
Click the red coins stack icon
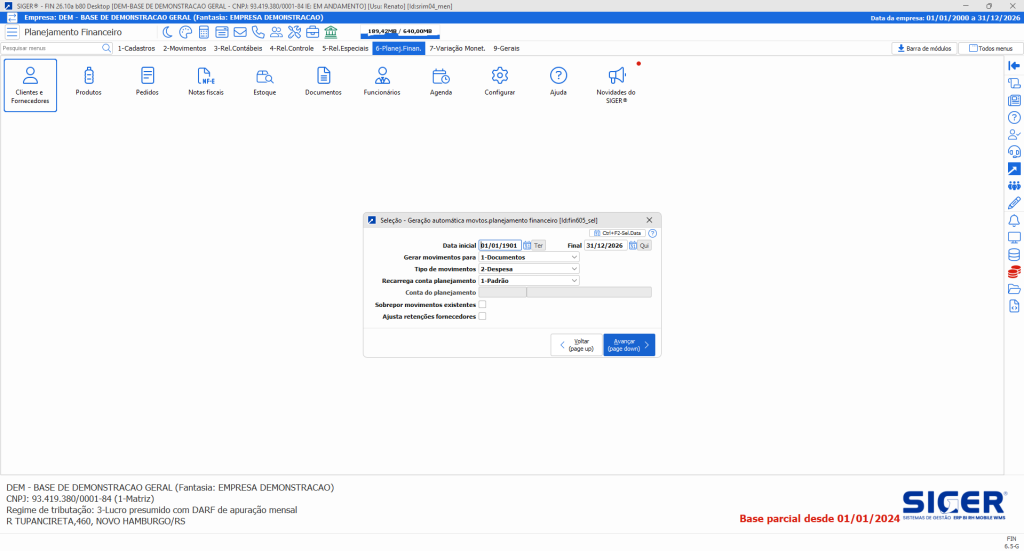pyautogui.click(x=1014, y=272)
